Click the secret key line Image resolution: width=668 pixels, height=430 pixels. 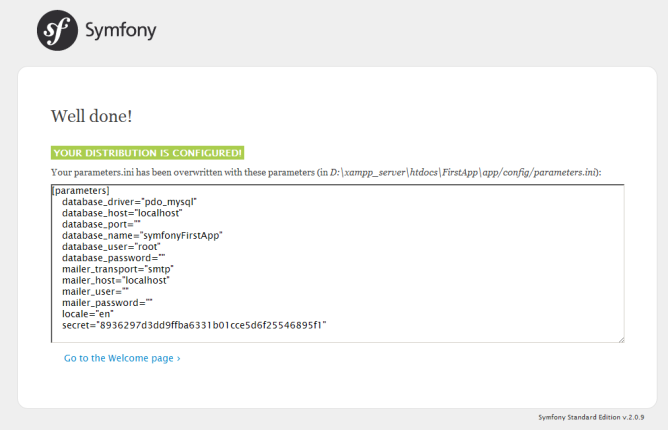tap(194, 325)
